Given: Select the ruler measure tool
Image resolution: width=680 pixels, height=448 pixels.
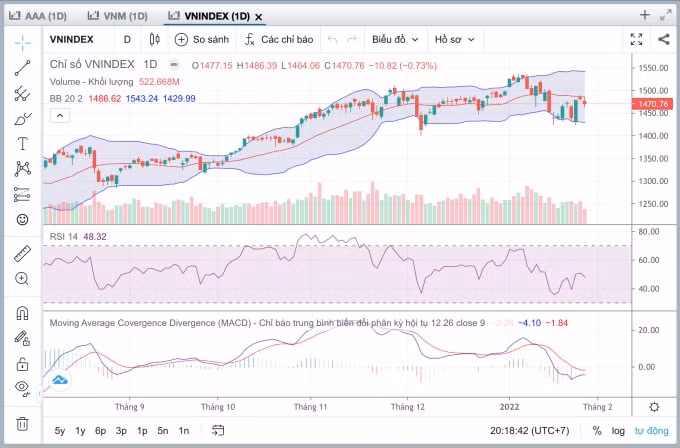Looking at the screenshot, I should (x=22, y=254).
